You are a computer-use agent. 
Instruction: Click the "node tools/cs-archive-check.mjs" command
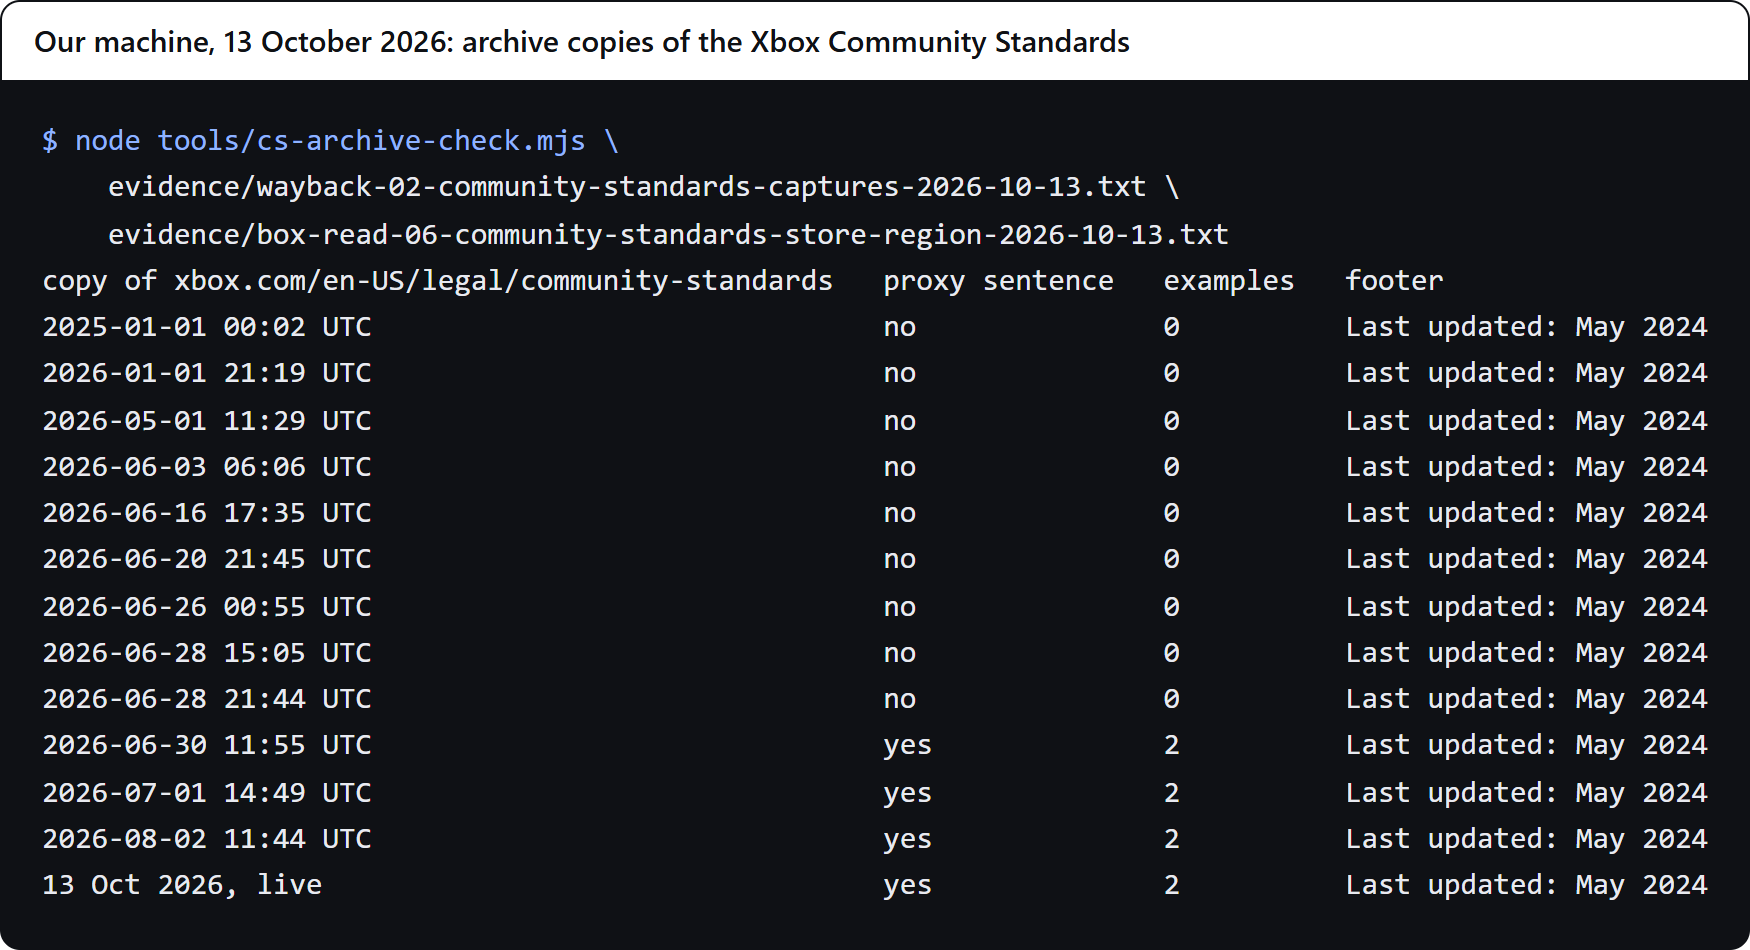coord(330,141)
